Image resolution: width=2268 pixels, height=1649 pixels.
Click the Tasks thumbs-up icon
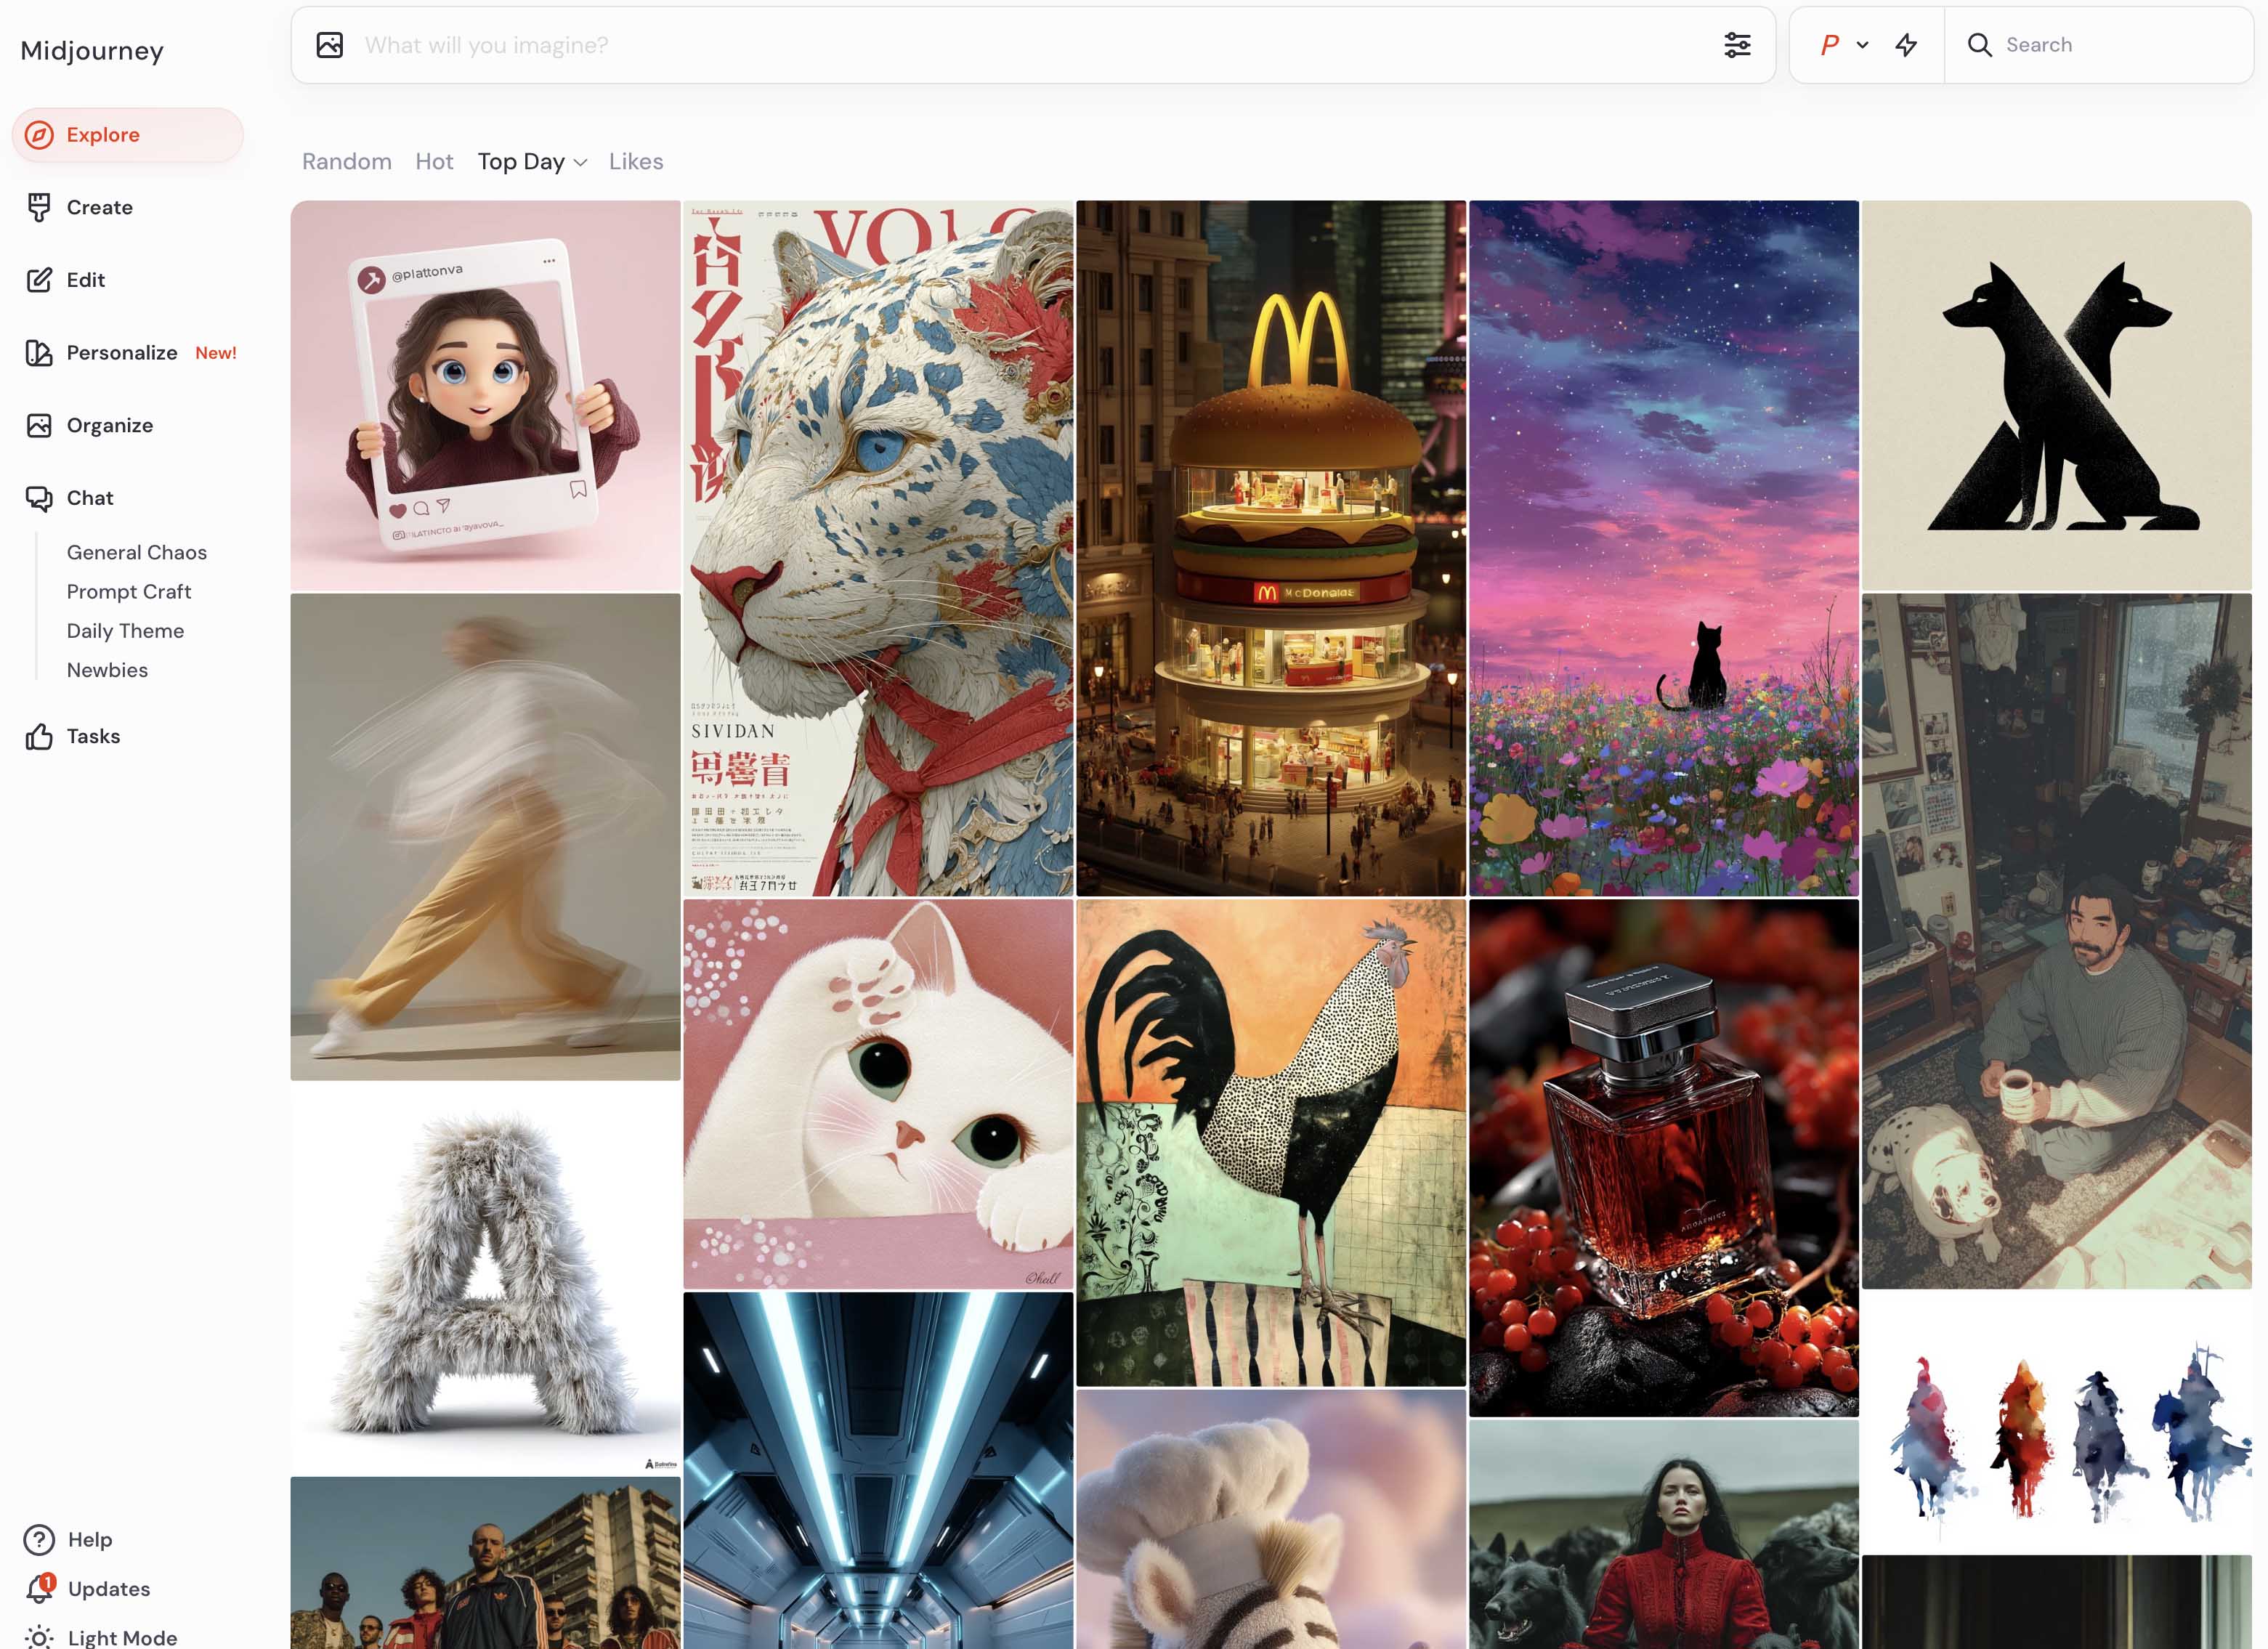[x=39, y=736]
